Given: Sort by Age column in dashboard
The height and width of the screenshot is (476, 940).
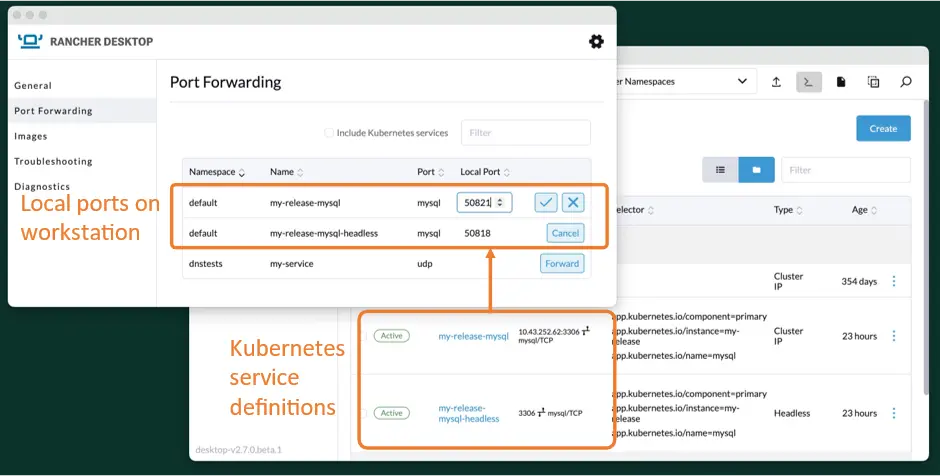Looking at the screenshot, I should tap(864, 210).
